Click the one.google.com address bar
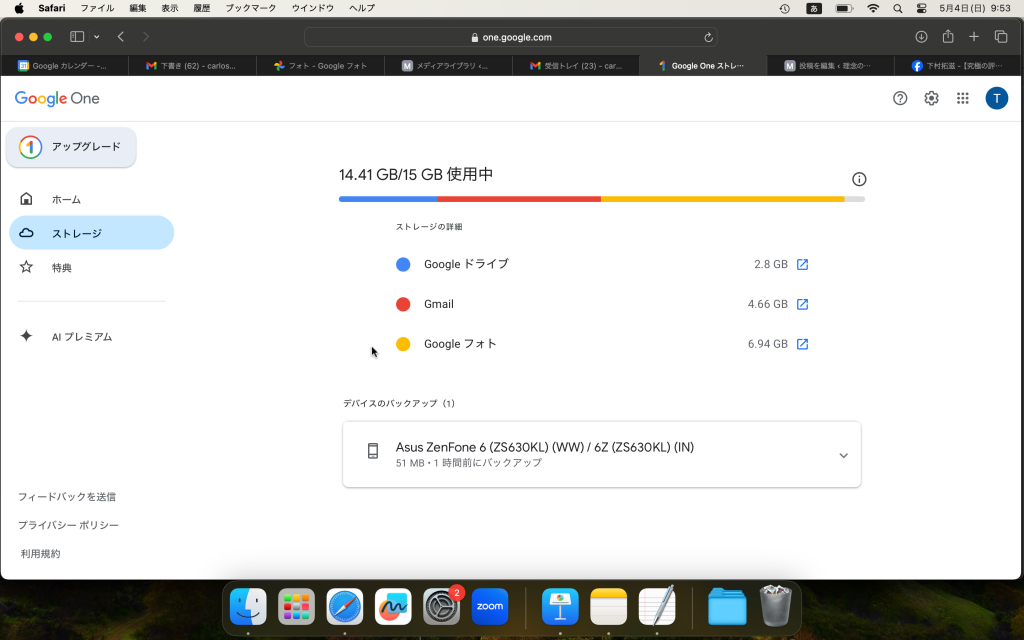 [x=511, y=37]
